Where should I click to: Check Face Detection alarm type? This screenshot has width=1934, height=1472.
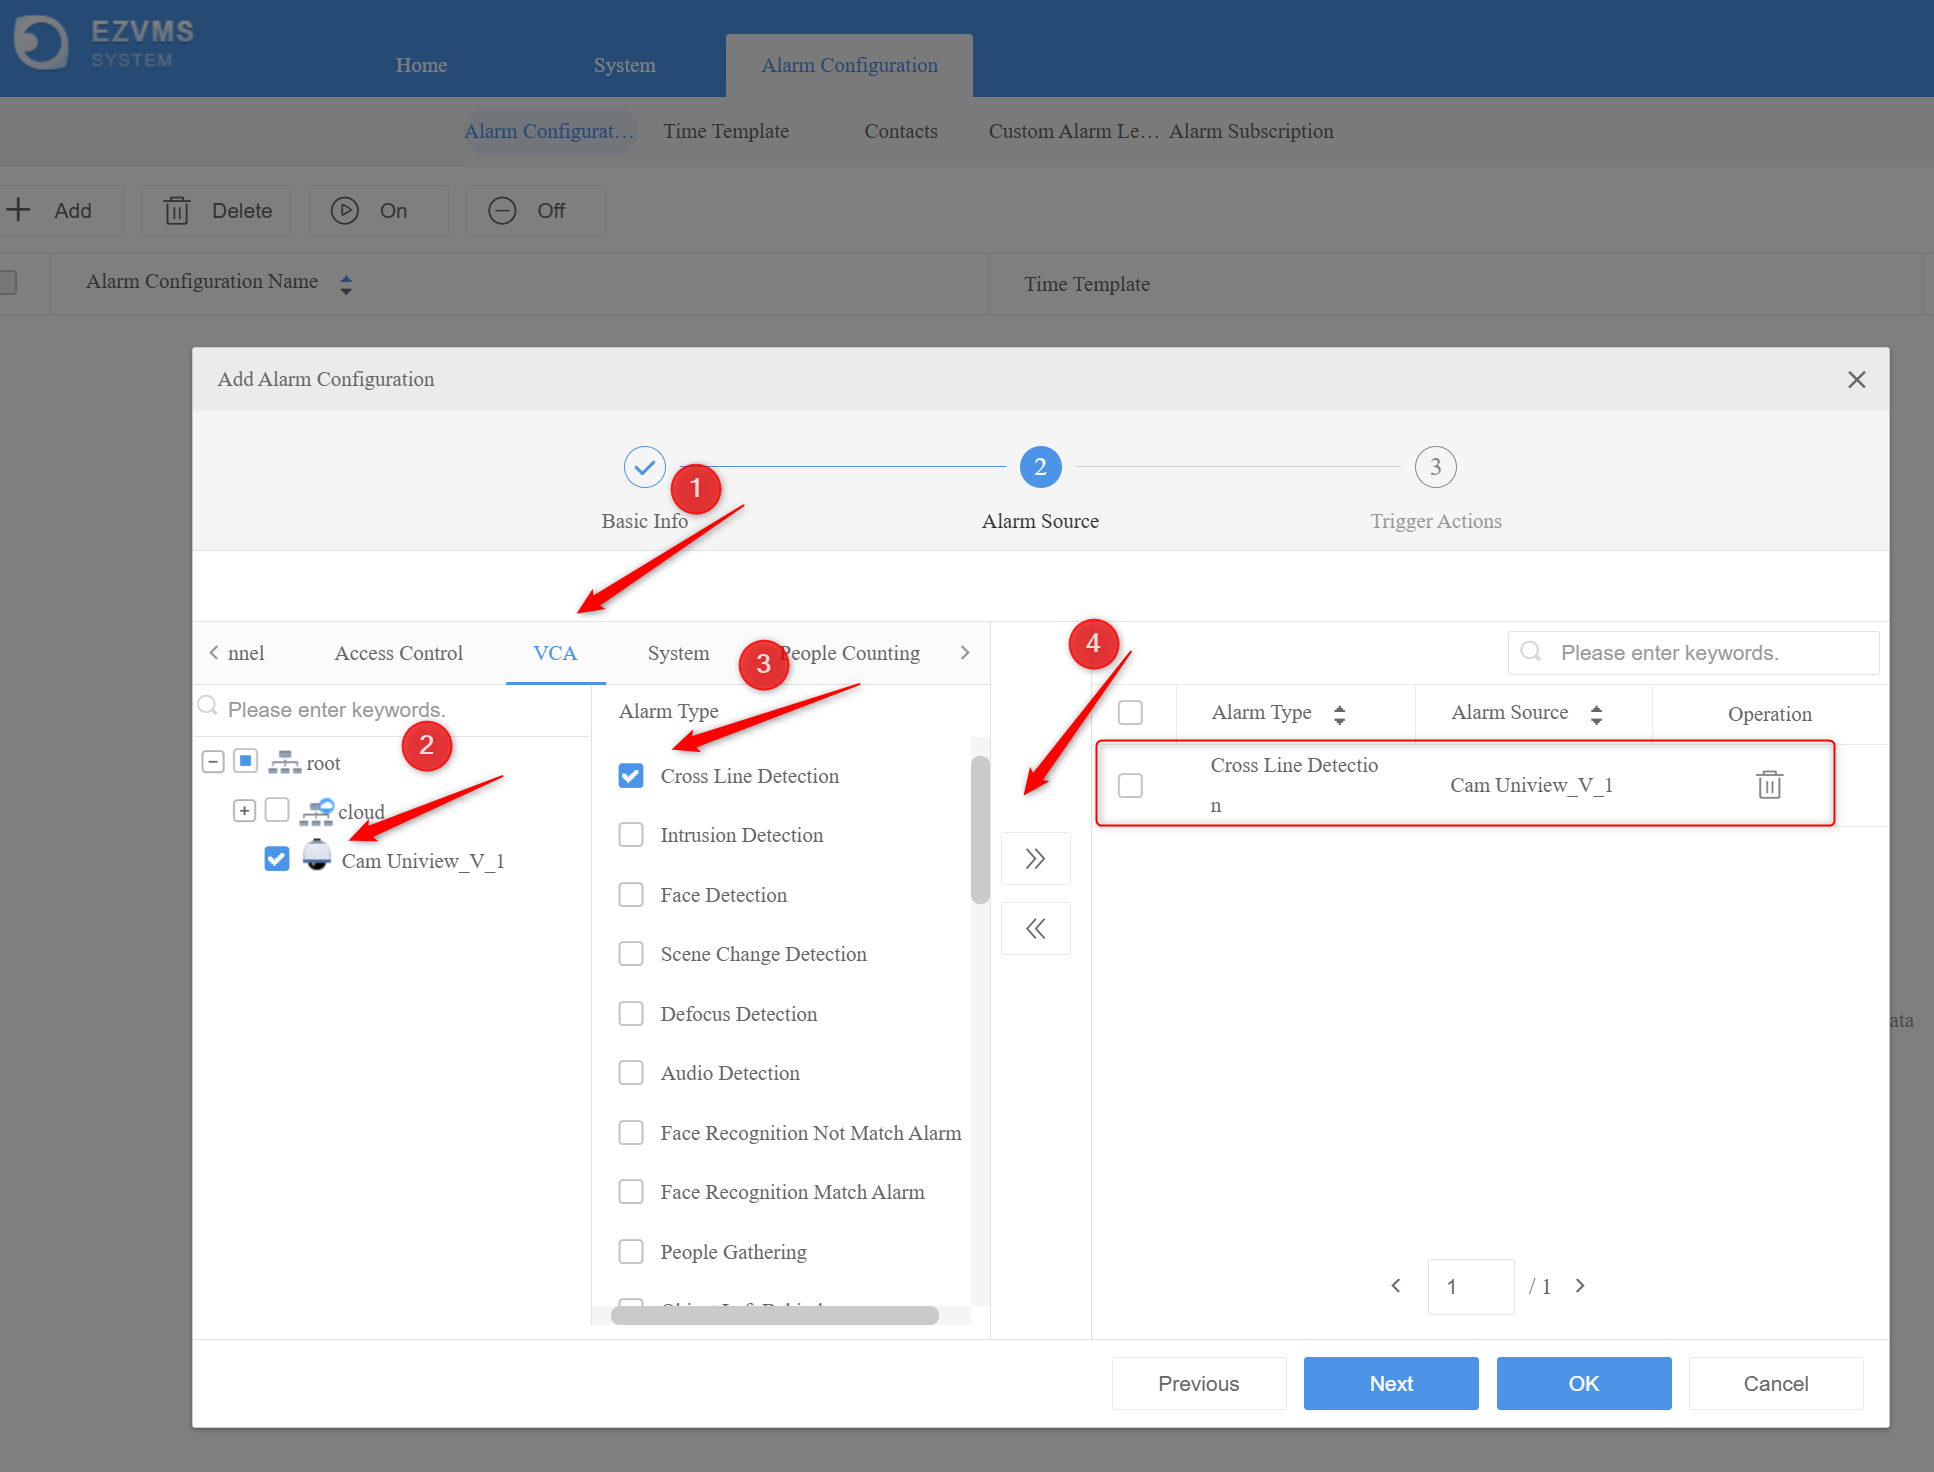pyautogui.click(x=631, y=895)
